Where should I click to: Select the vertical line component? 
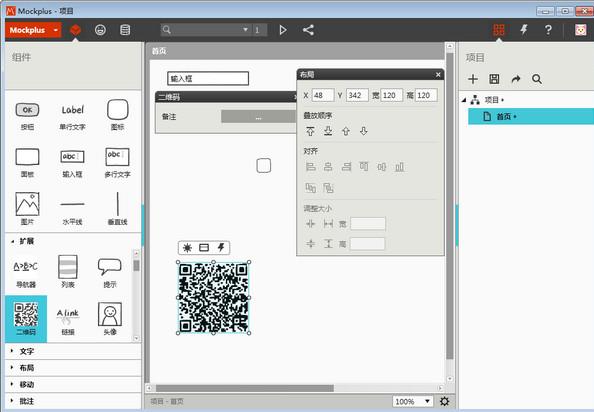(117, 208)
